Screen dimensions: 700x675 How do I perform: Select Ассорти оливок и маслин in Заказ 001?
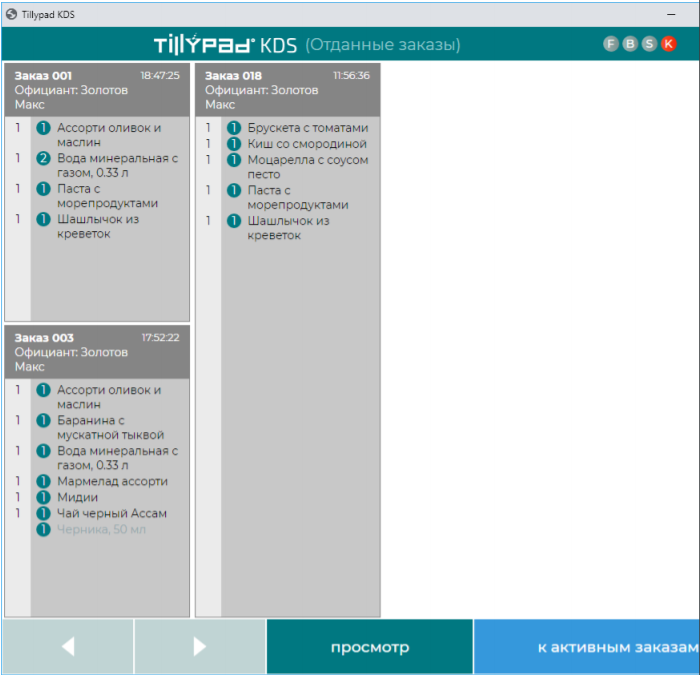coord(109,135)
